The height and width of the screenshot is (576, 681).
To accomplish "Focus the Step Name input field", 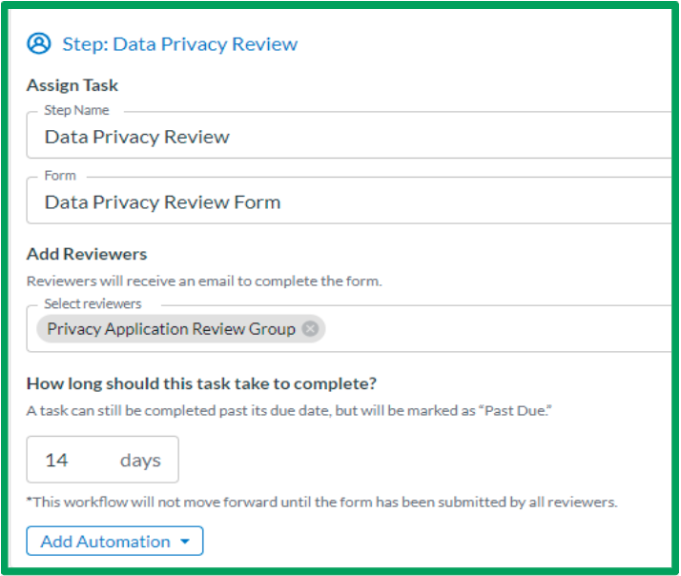I will [350, 135].
